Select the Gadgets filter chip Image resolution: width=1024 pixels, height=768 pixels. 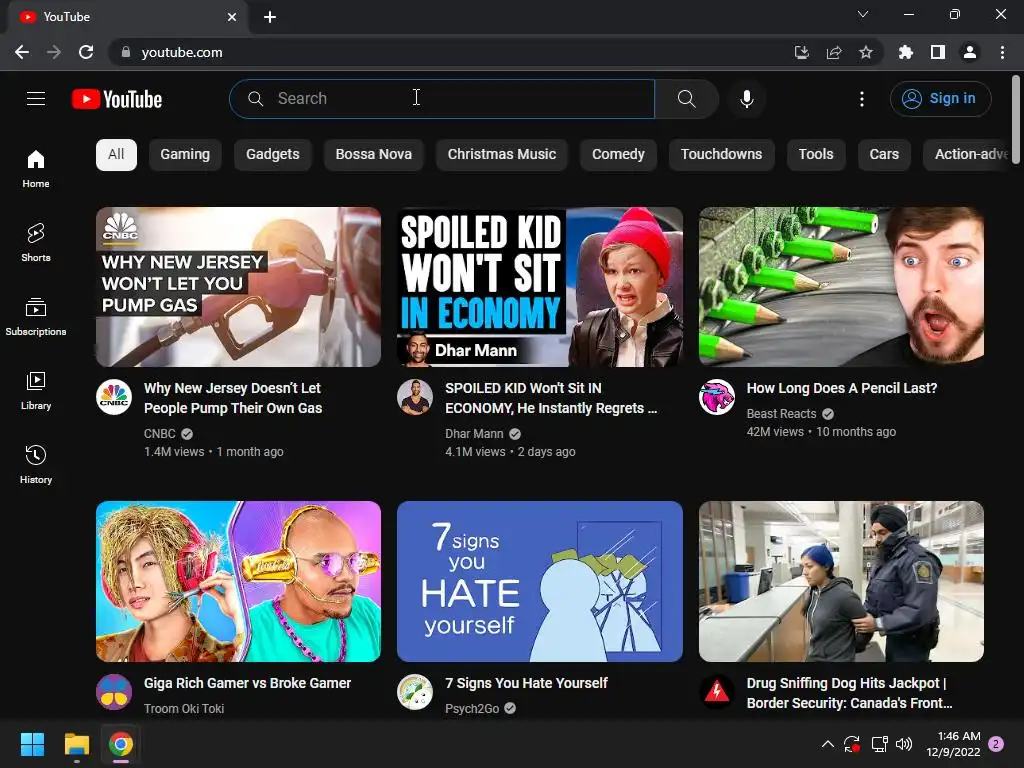[272, 155]
